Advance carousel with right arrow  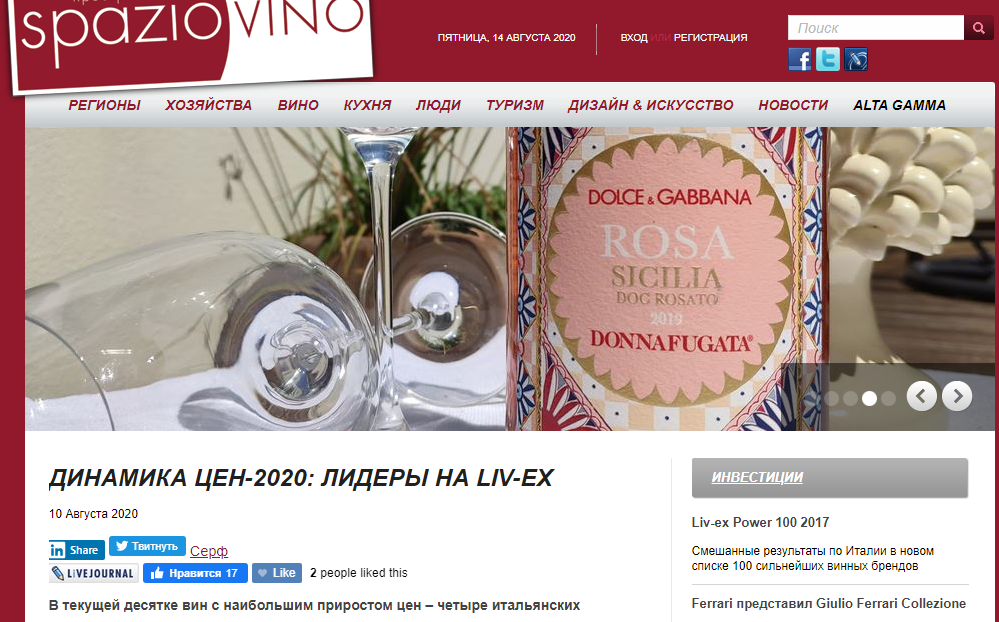tap(957, 396)
